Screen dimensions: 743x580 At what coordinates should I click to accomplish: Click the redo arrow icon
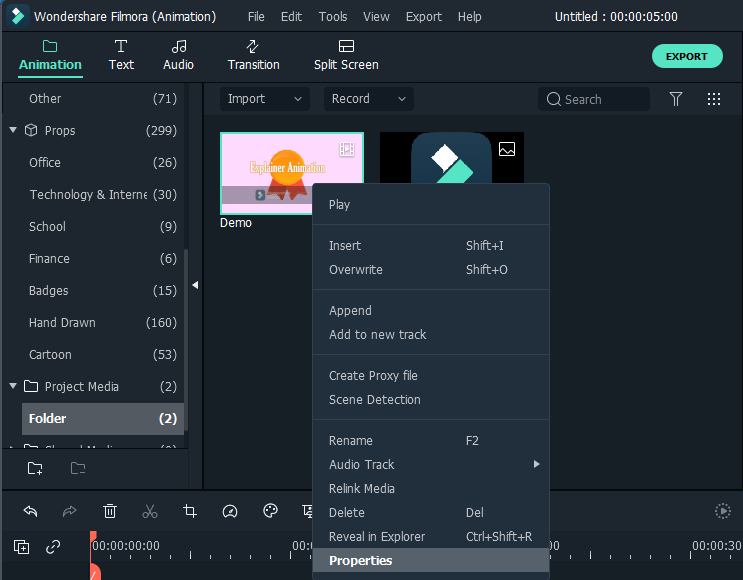[x=70, y=511]
